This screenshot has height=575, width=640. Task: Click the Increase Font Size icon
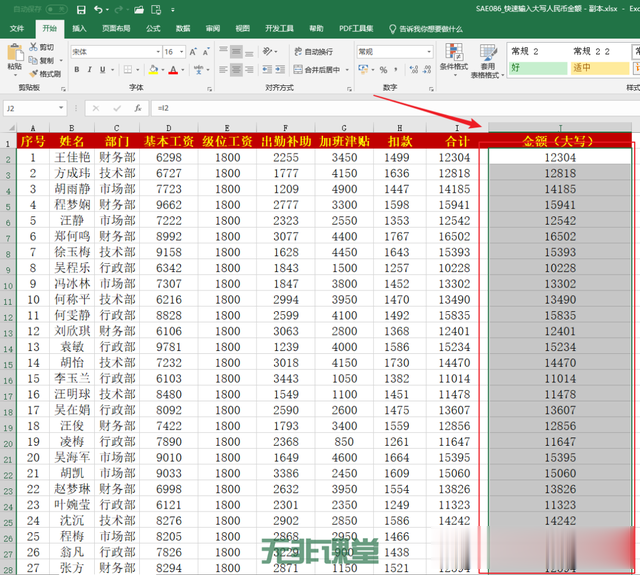[193, 52]
